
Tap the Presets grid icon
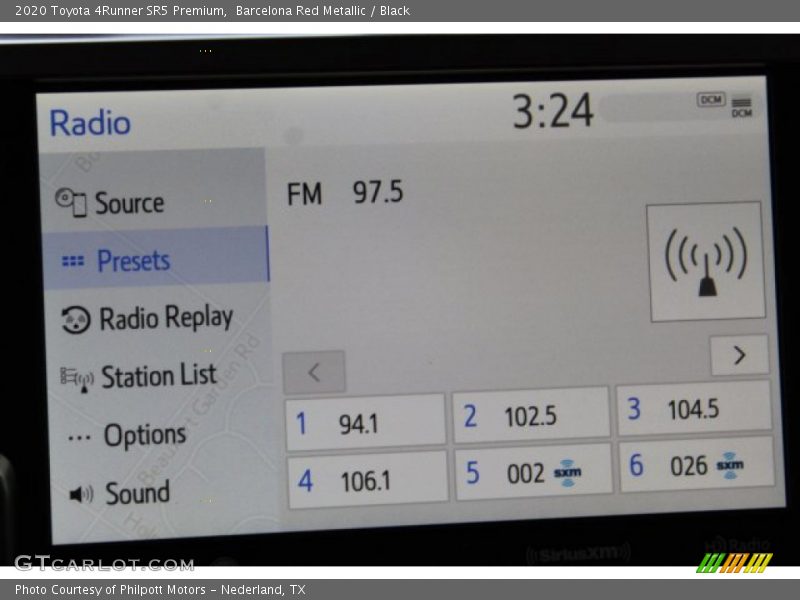click(73, 261)
